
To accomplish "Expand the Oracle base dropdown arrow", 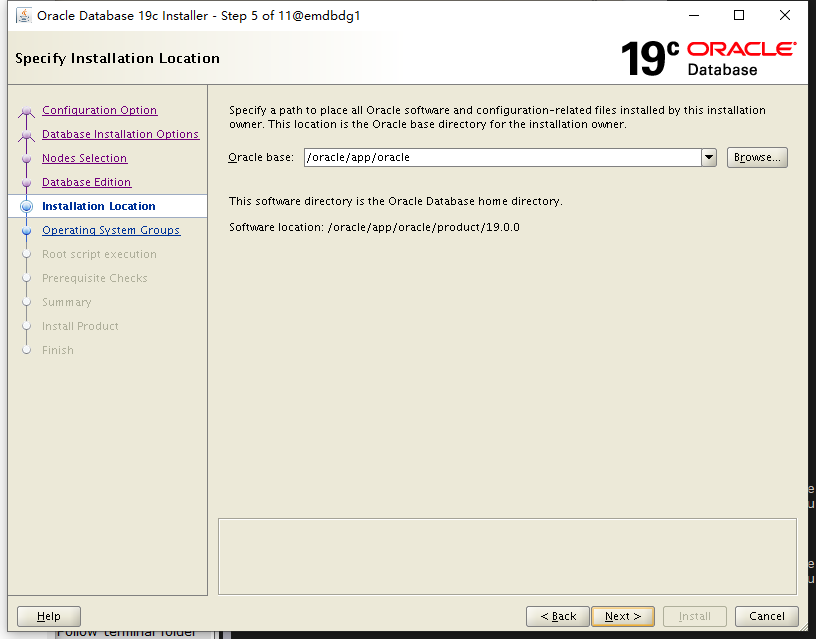I will (709, 157).
